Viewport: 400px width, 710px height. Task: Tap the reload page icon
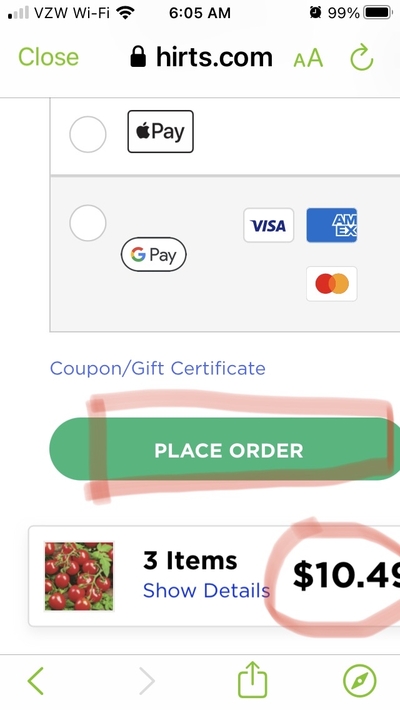coord(361,58)
